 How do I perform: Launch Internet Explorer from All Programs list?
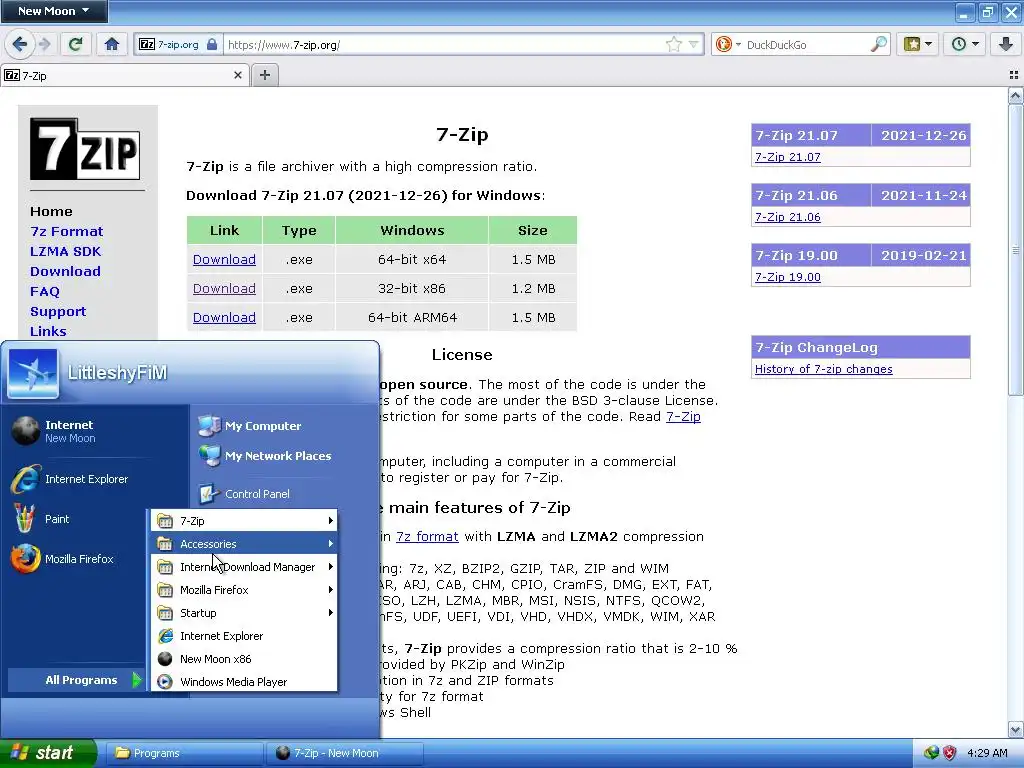[245, 636]
